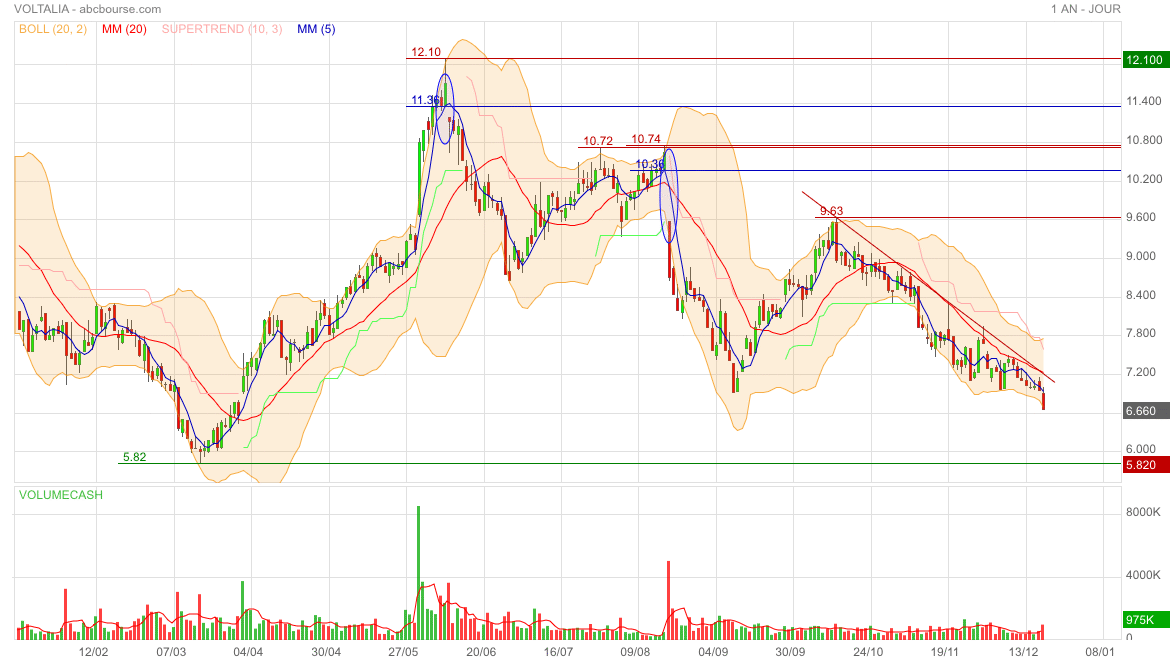Click the 11.400 price axis value

(1144, 102)
